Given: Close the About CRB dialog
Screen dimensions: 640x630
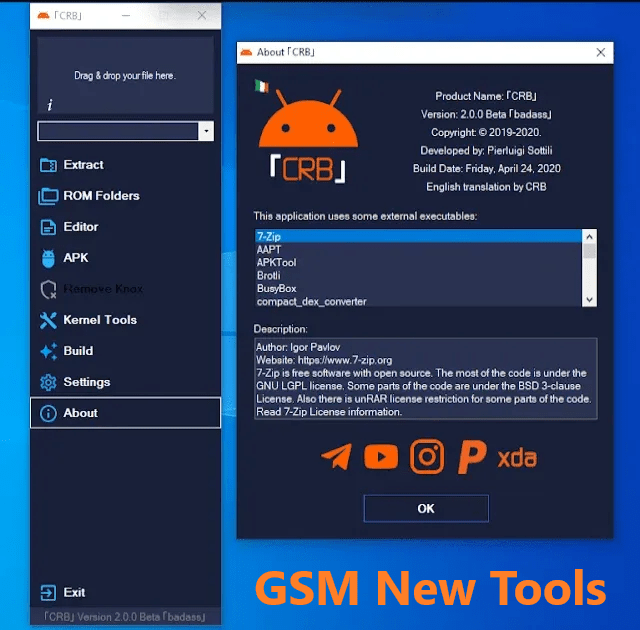Looking at the screenshot, I should (600, 52).
